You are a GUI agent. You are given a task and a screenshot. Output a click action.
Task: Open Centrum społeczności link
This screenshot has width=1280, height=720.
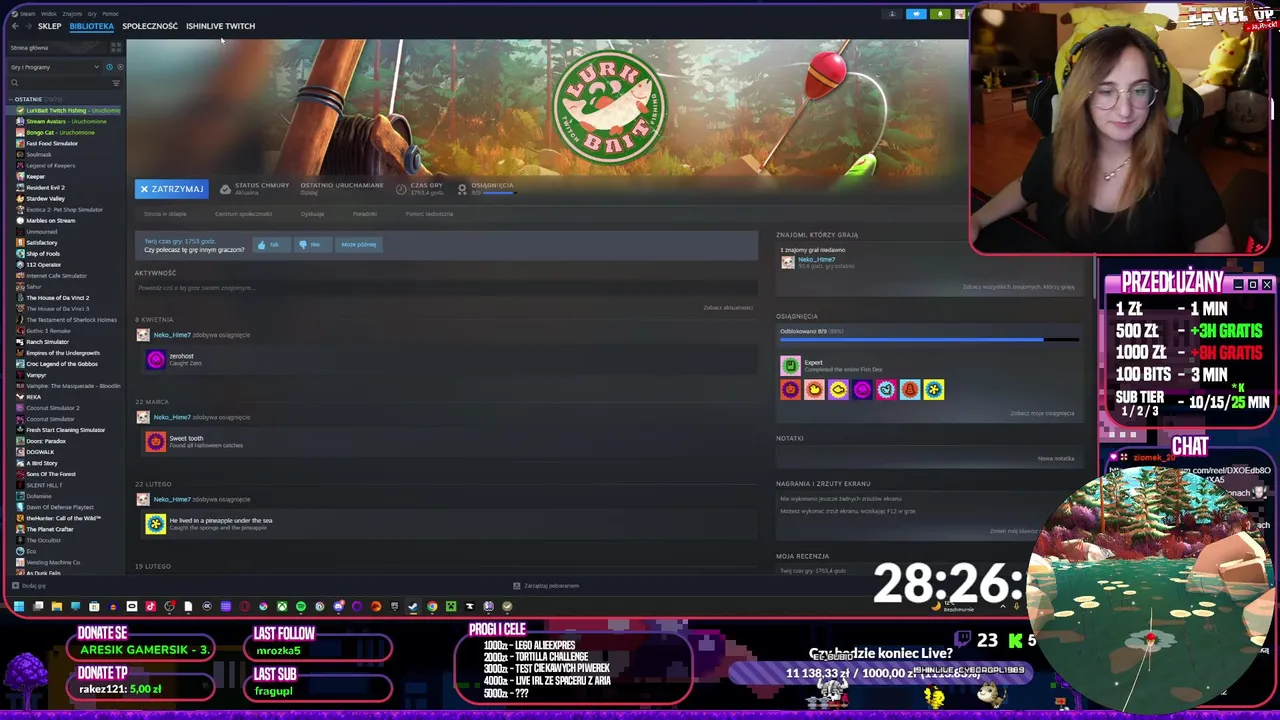(243, 214)
